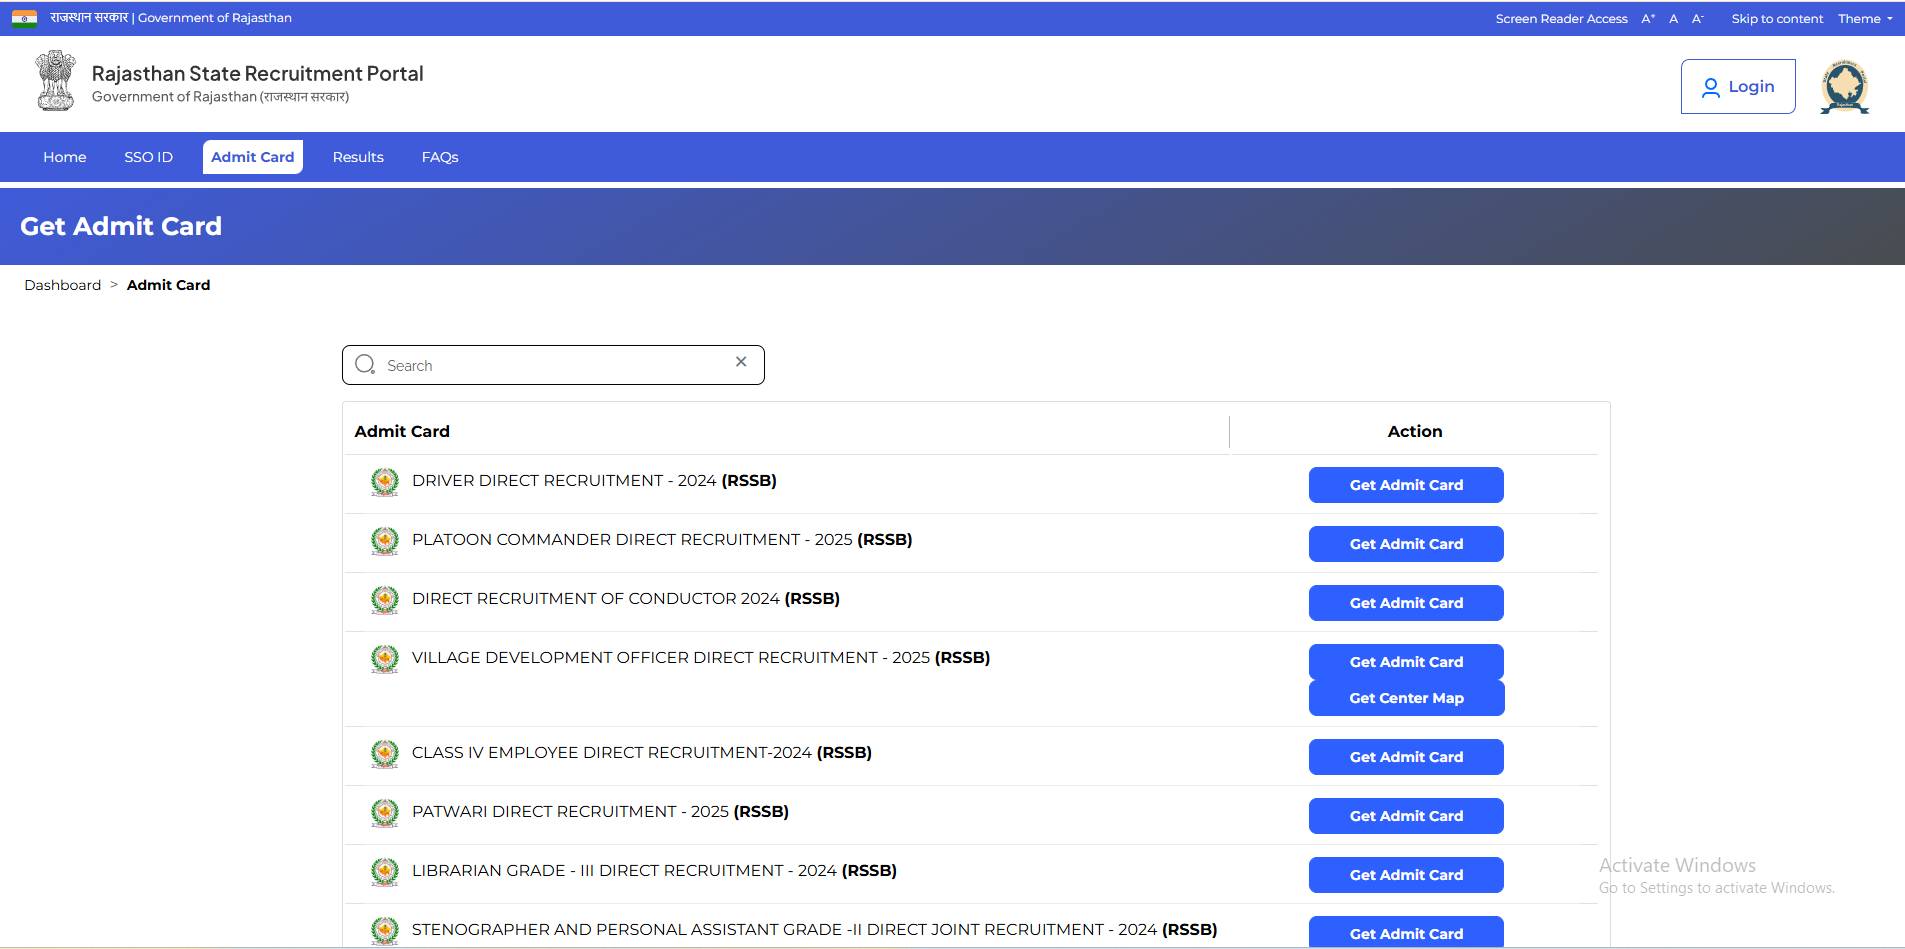The width and height of the screenshot is (1905, 949).
Task: Click the logo beside PATWARI DIRECT RECRUITMENT - 2025
Action: (x=385, y=812)
